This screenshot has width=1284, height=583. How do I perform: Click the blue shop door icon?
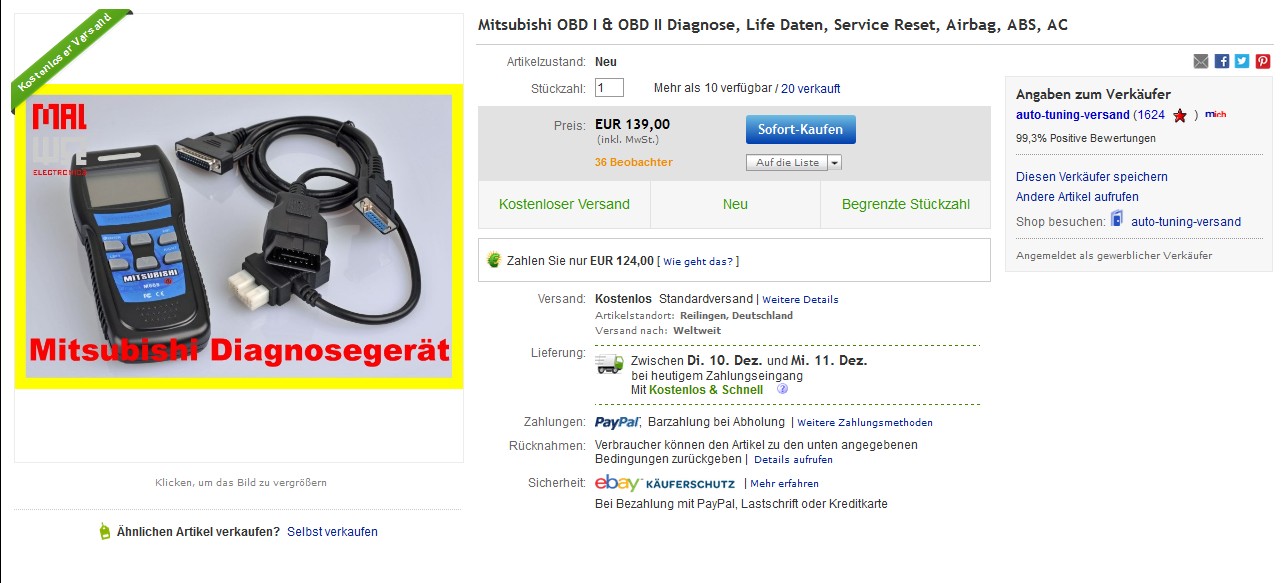coord(1117,220)
